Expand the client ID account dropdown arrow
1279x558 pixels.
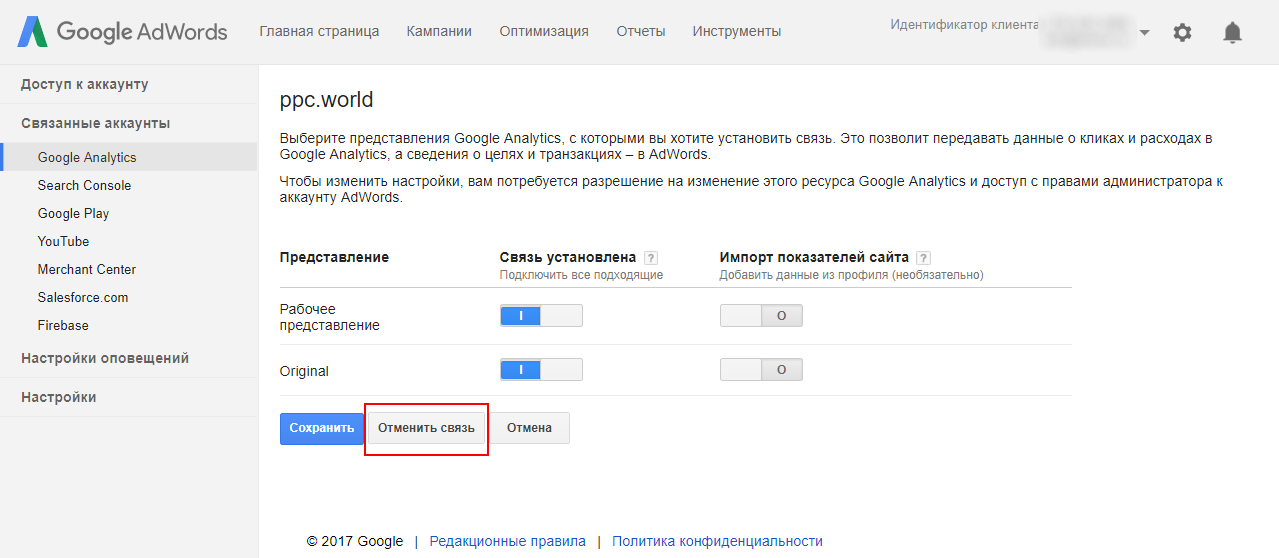pos(1144,32)
